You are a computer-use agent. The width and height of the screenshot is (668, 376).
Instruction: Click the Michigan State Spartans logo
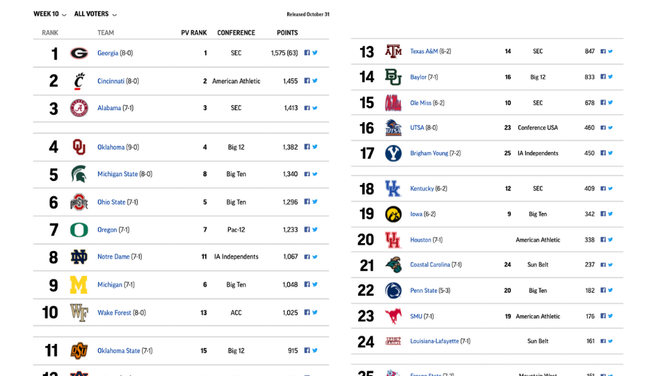click(x=79, y=174)
